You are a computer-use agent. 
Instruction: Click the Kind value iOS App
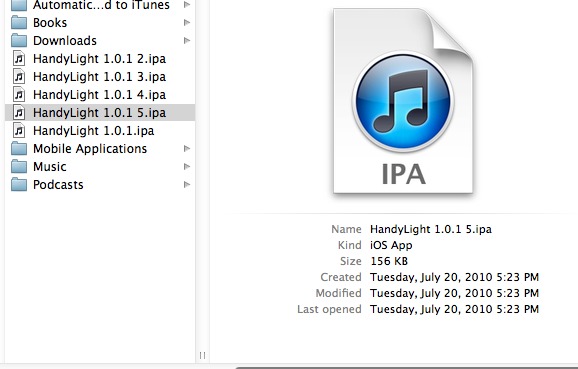[391, 246]
